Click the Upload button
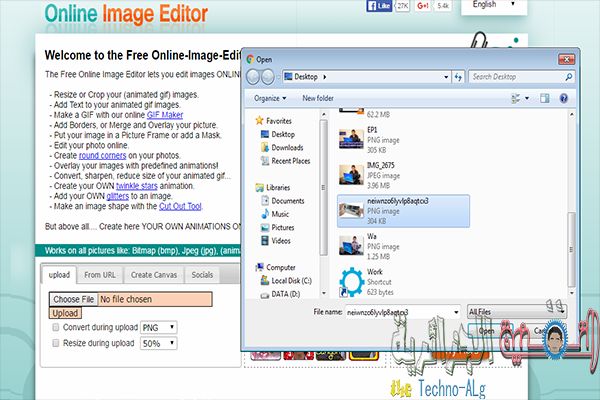Image resolution: width=600 pixels, height=400 pixels. pos(65,313)
